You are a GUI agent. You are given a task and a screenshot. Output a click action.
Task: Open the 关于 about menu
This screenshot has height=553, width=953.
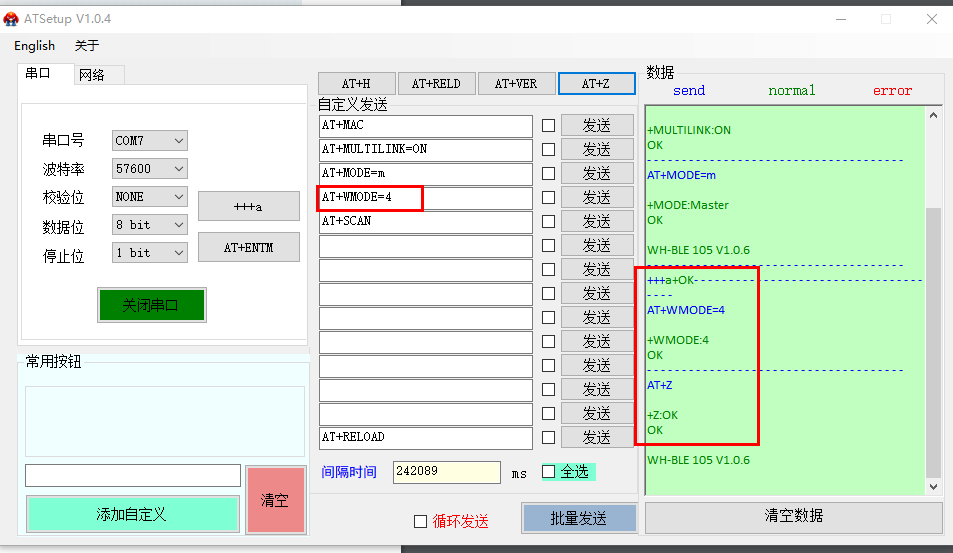[87, 46]
